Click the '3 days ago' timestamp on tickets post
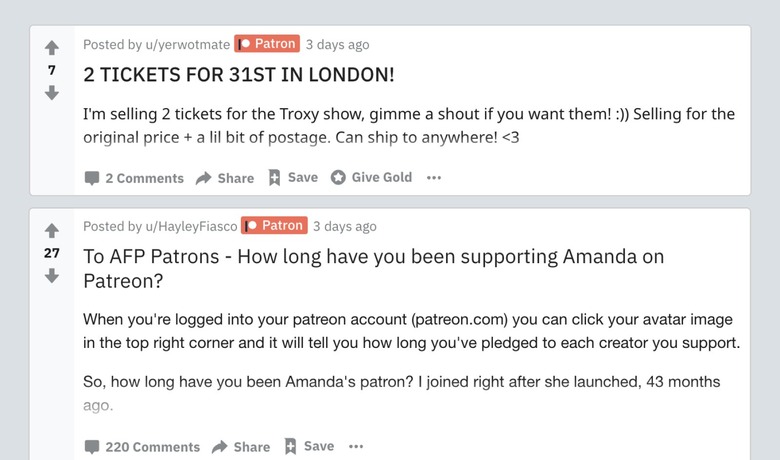The height and width of the screenshot is (460, 780). pyautogui.click(x=337, y=44)
